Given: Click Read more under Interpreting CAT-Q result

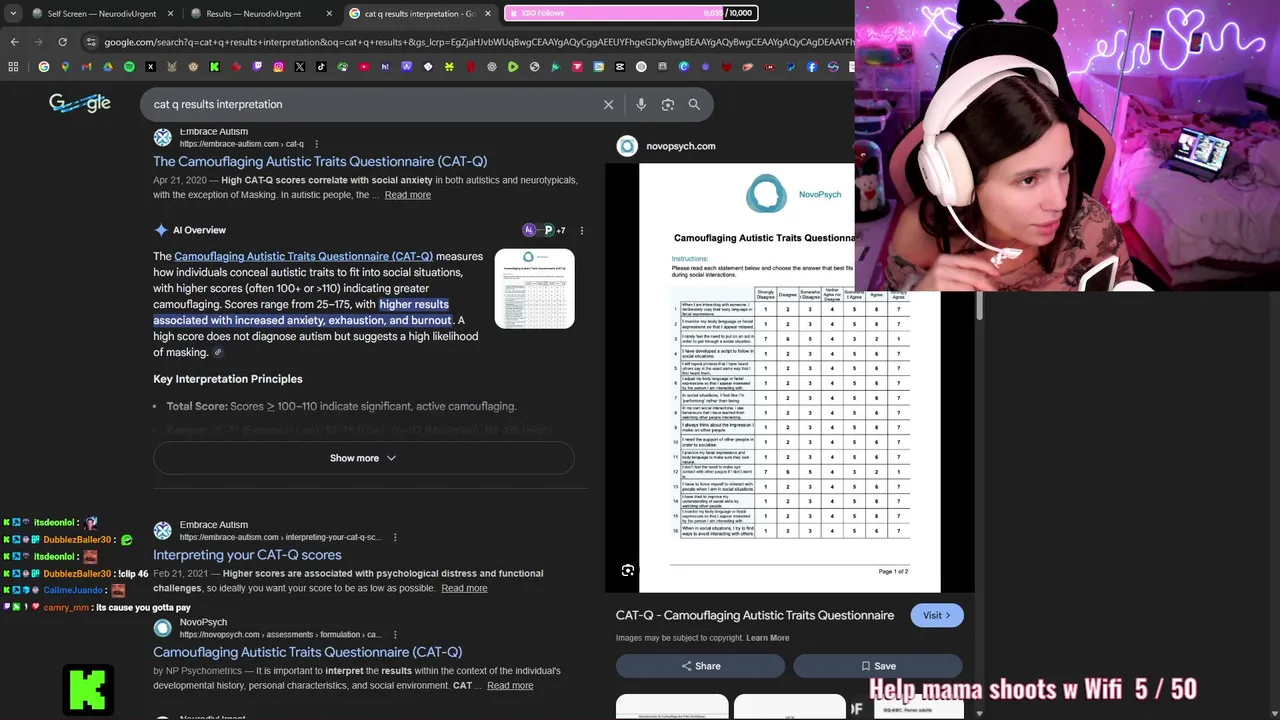Looking at the screenshot, I should (464, 588).
